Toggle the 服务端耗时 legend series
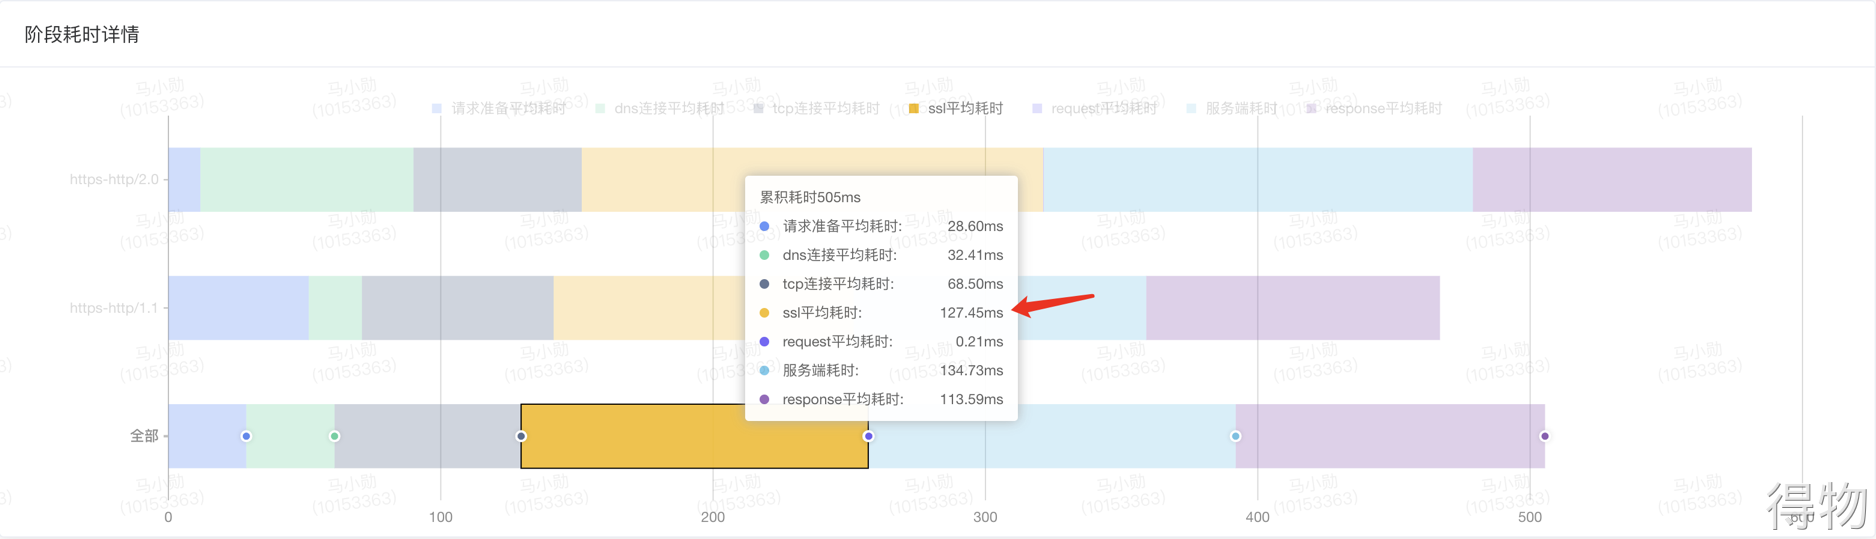This screenshot has width=1876, height=539. click(1231, 108)
